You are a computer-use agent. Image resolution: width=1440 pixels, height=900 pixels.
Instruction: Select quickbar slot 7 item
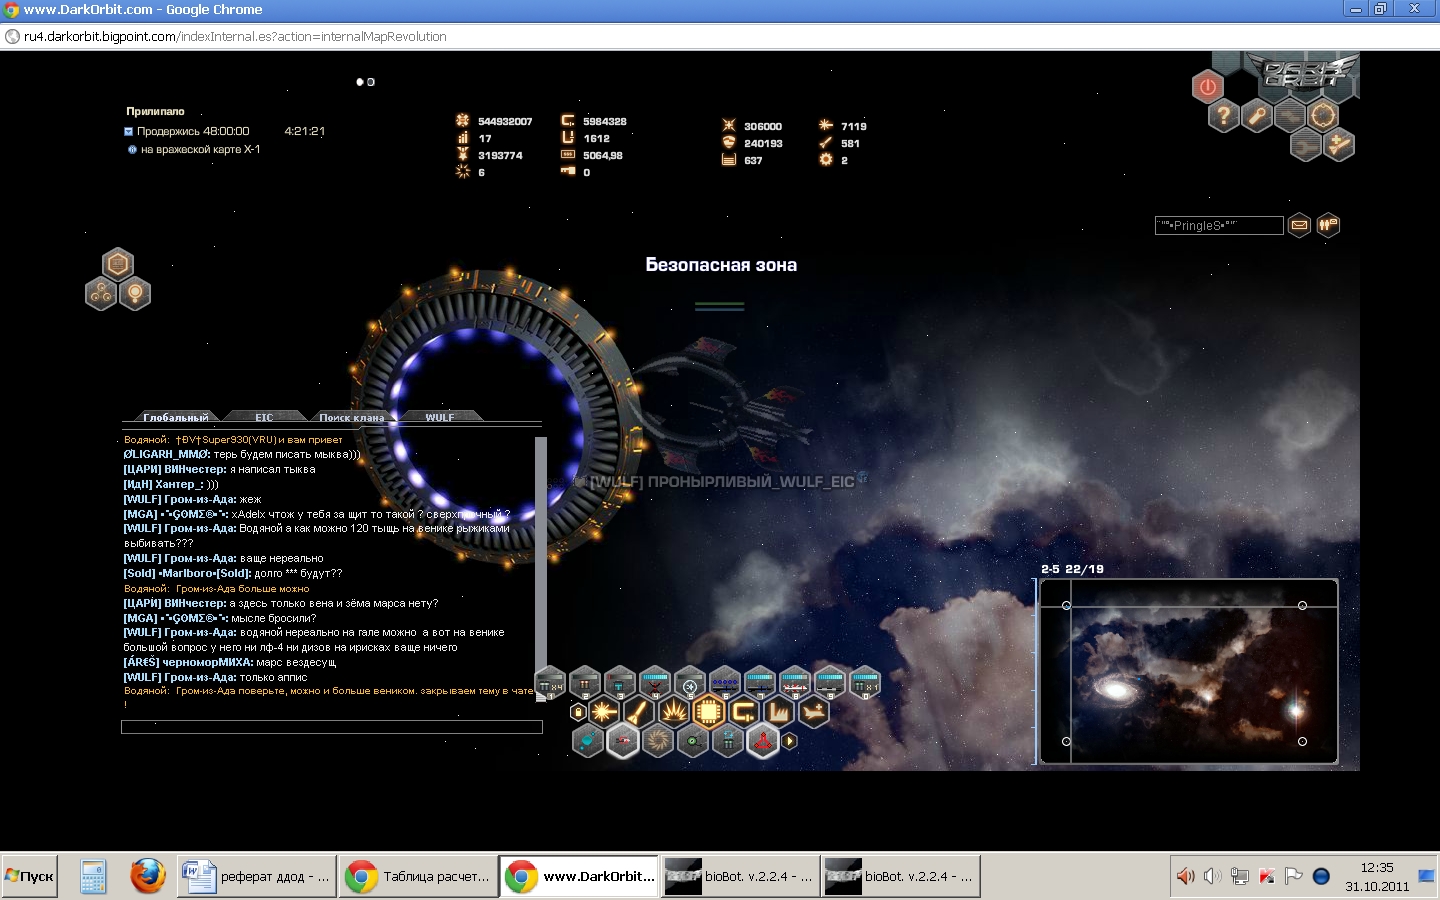point(760,683)
